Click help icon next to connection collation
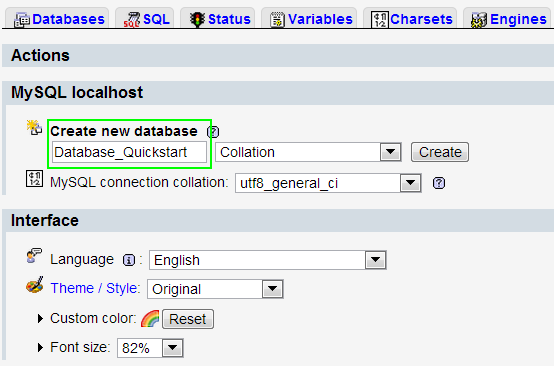The image size is (554, 366). (439, 183)
